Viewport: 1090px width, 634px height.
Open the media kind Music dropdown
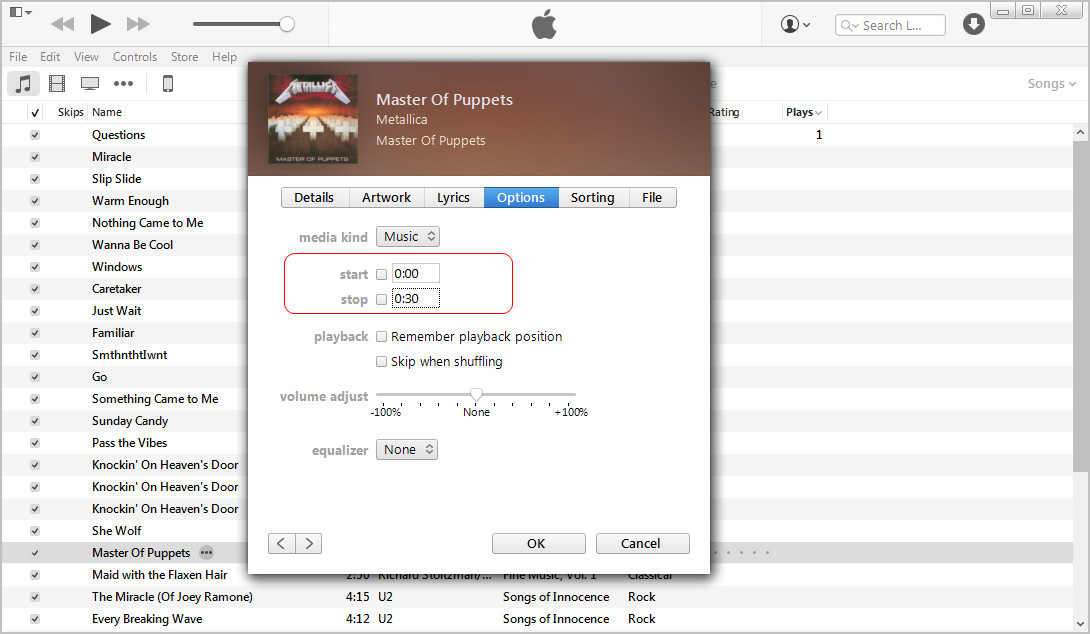[x=408, y=236]
